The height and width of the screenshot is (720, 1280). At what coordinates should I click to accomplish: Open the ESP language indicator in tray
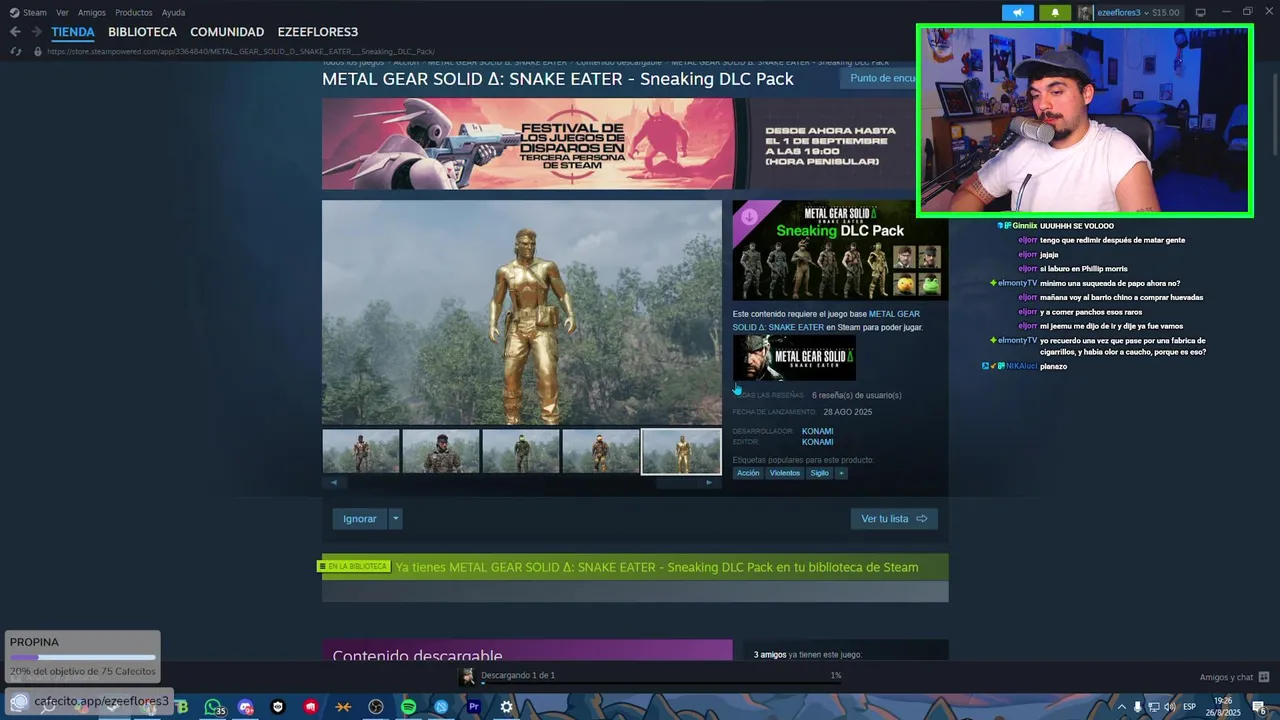(x=1189, y=707)
